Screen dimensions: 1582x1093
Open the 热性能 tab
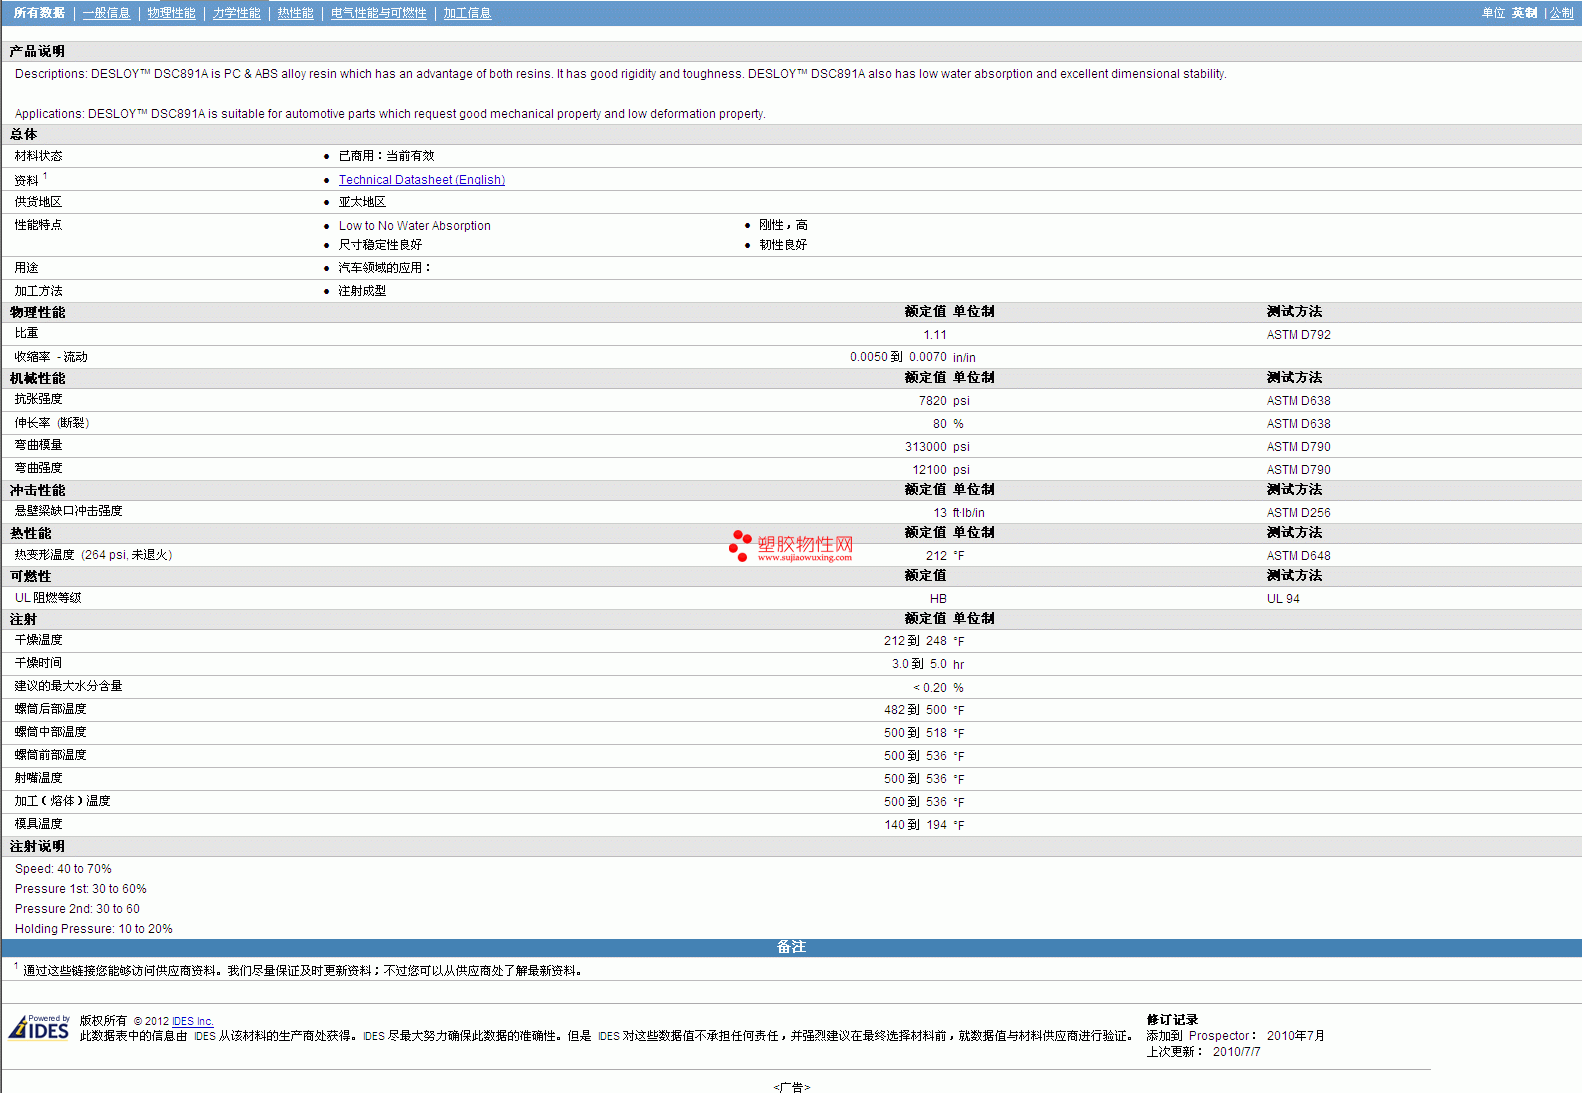[x=296, y=13]
